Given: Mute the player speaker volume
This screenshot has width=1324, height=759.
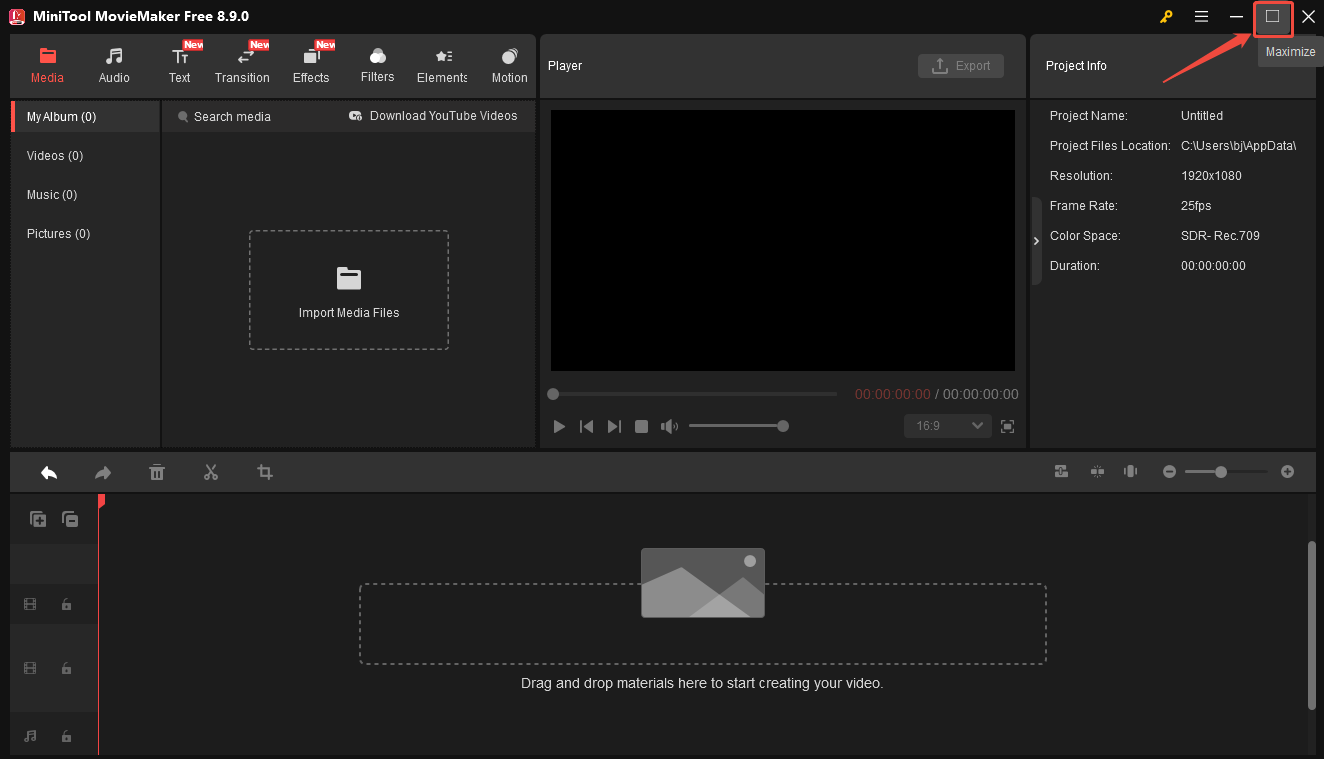Looking at the screenshot, I should (669, 427).
